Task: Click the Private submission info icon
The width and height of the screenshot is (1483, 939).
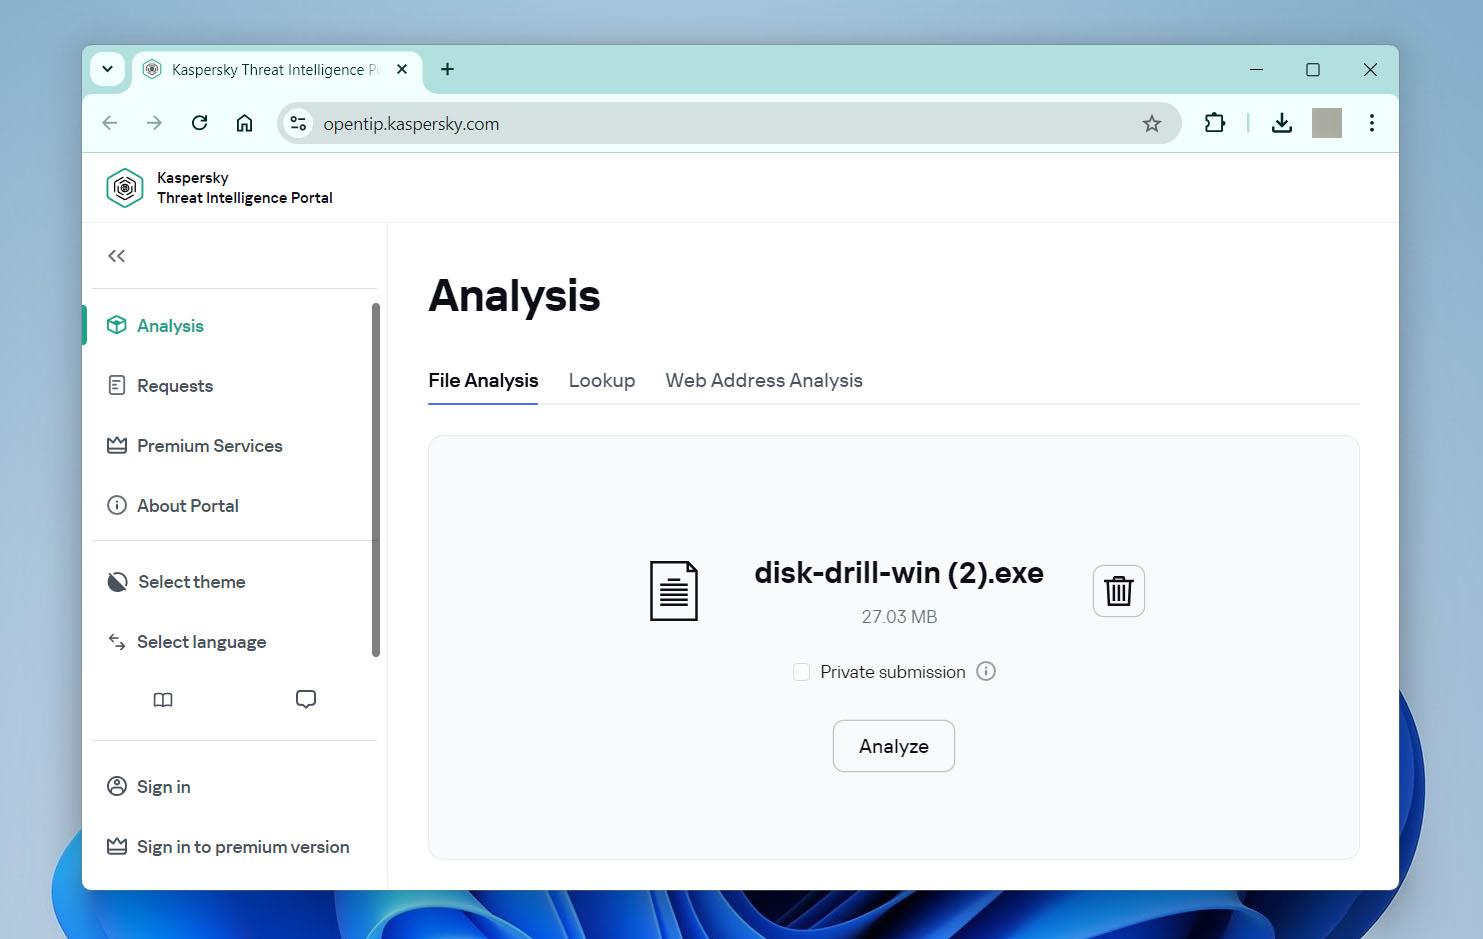Action: (x=986, y=671)
